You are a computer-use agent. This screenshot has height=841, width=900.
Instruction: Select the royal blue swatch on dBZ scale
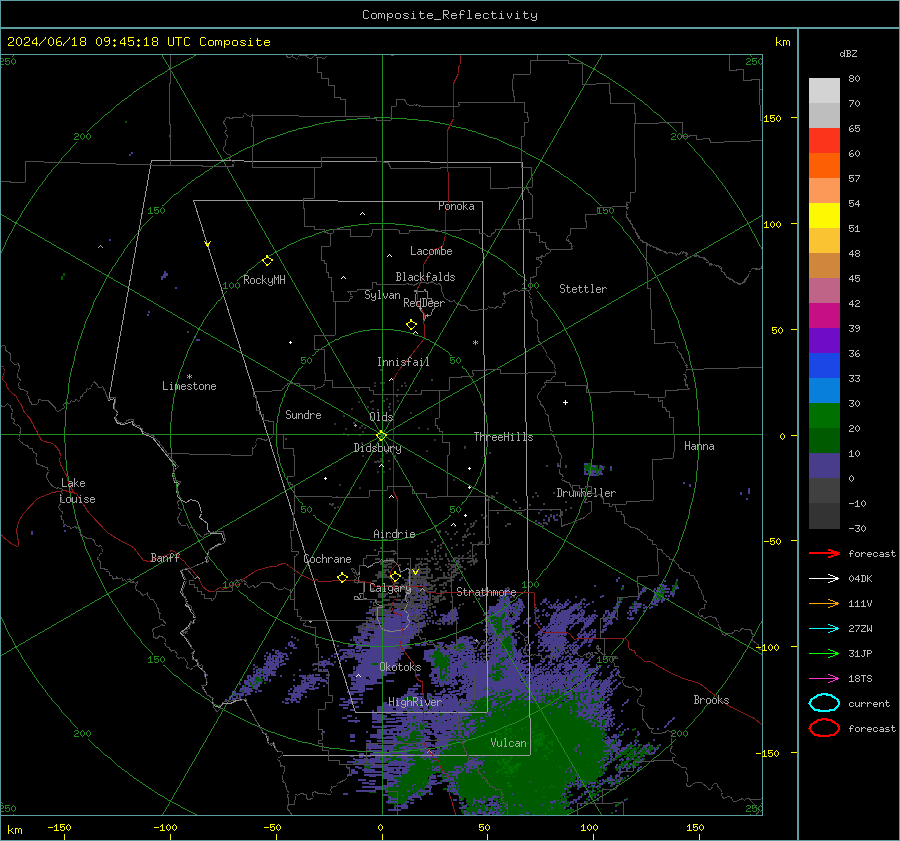coord(824,365)
